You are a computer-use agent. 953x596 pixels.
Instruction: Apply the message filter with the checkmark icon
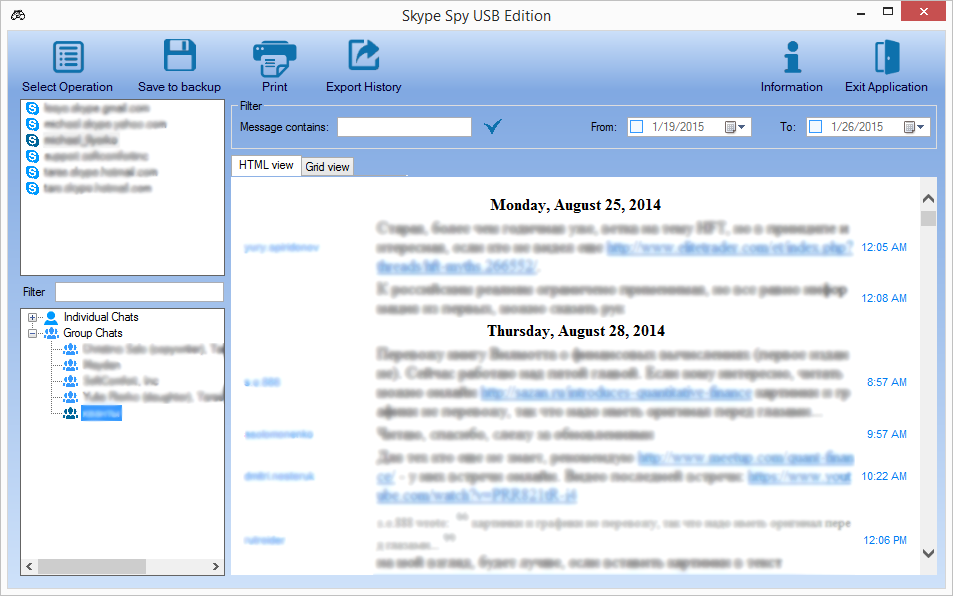pyautogui.click(x=491, y=126)
